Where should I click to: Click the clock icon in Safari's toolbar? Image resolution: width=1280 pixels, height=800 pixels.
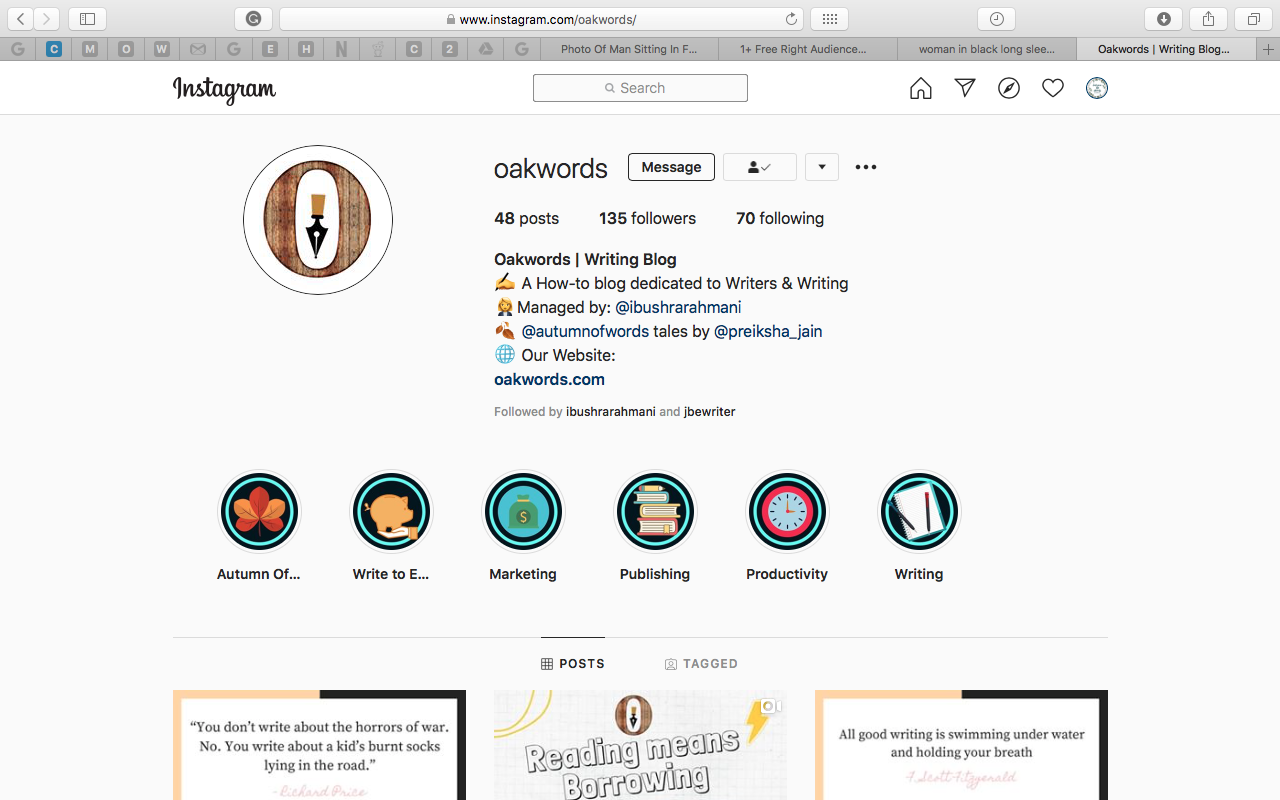pos(996,19)
